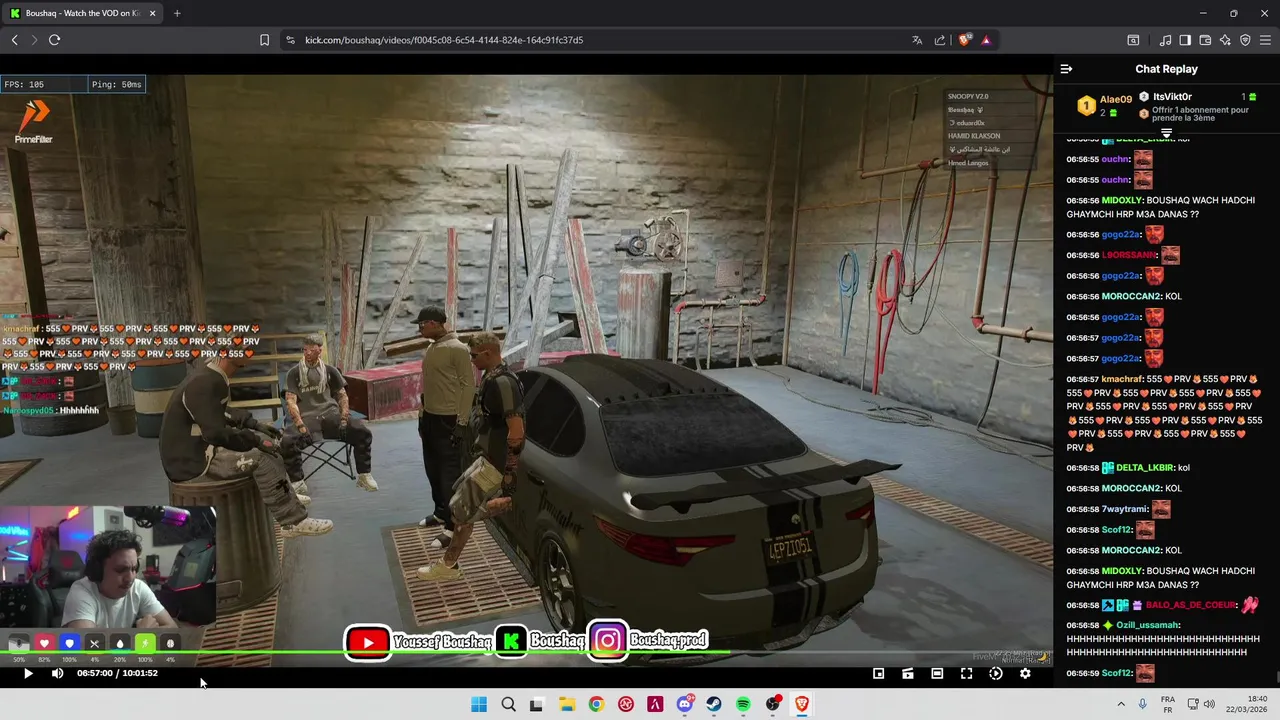Screen dimensions: 1280x720
Task: Reload the page
Action: [x=54, y=40]
